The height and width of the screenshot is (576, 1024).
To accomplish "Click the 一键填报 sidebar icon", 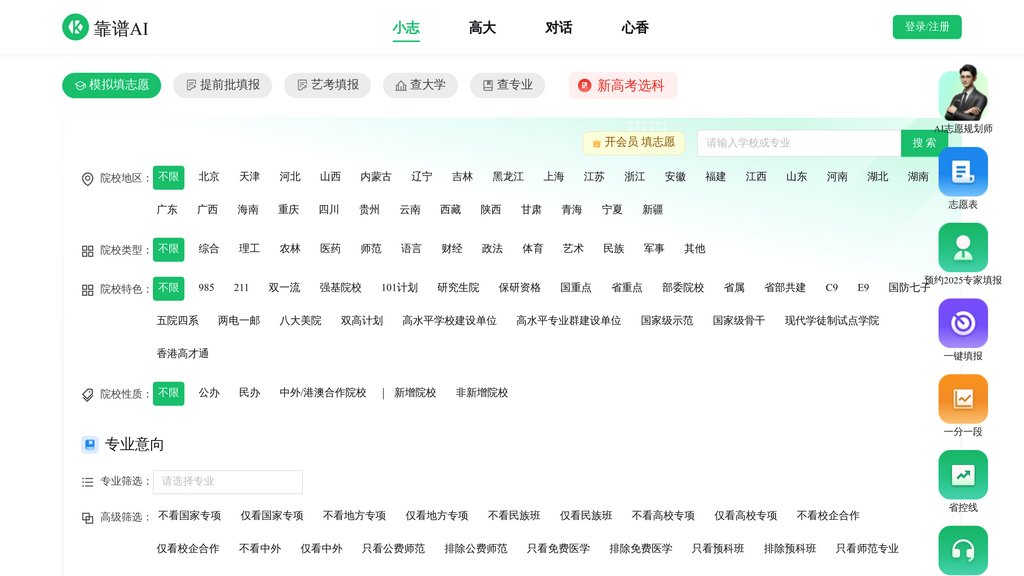I will 962,322.
